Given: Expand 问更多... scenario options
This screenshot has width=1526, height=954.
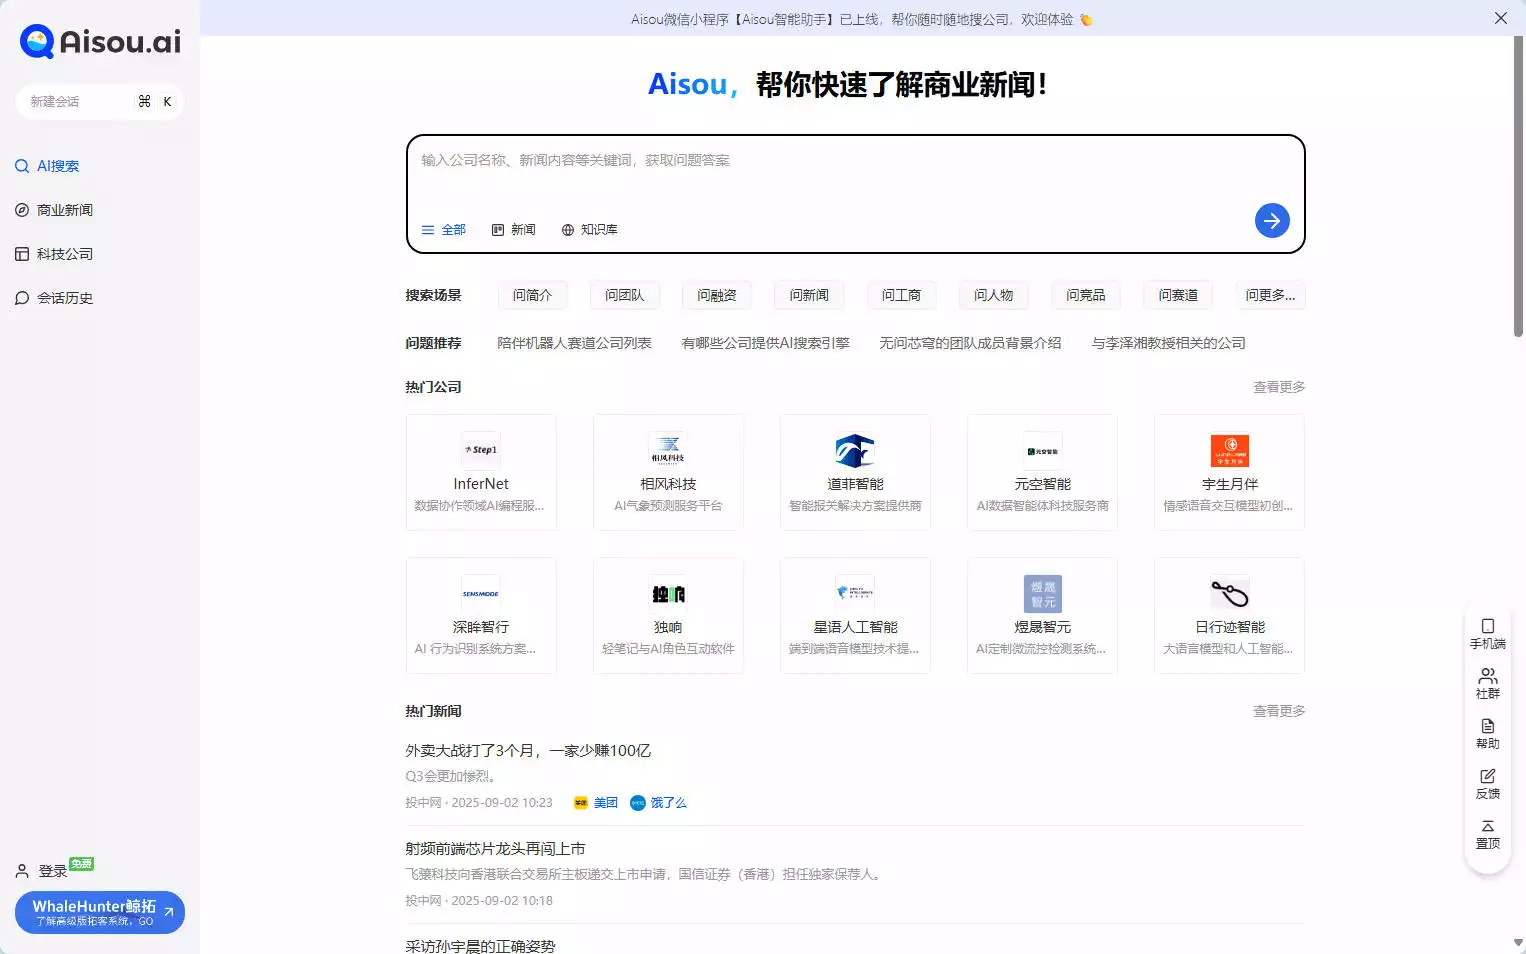Looking at the screenshot, I should (1270, 294).
